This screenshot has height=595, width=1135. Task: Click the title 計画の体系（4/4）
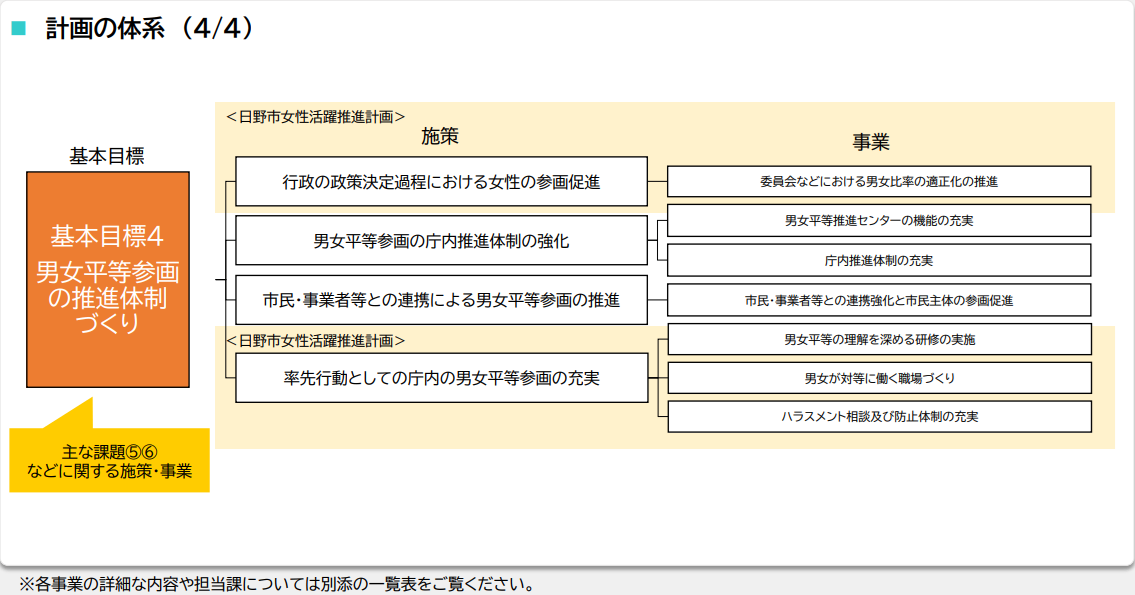pos(150,28)
